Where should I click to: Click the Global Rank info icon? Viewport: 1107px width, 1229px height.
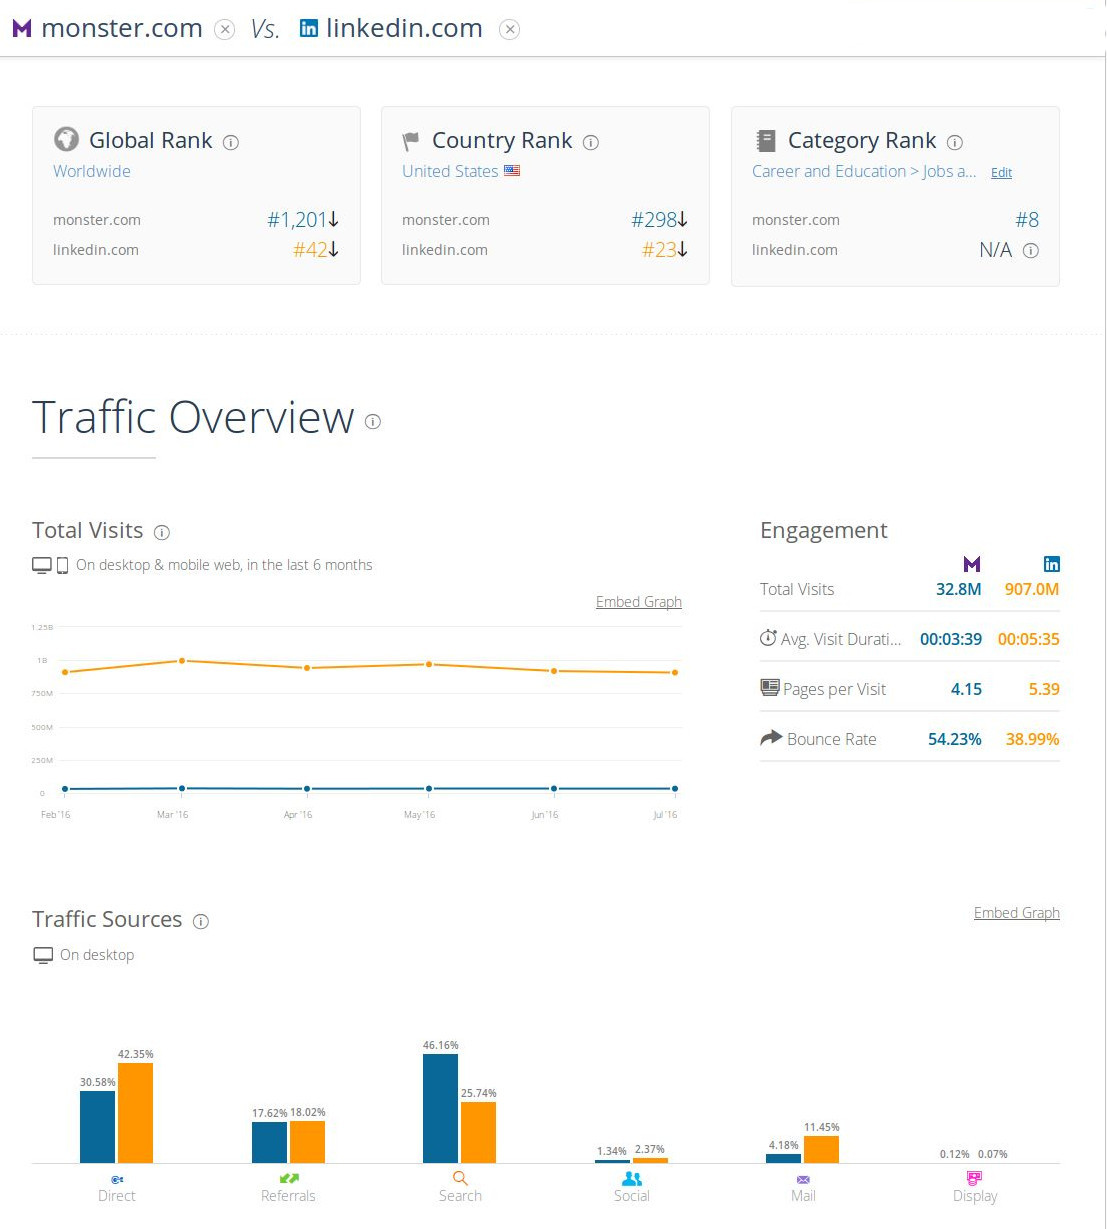tap(231, 142)
